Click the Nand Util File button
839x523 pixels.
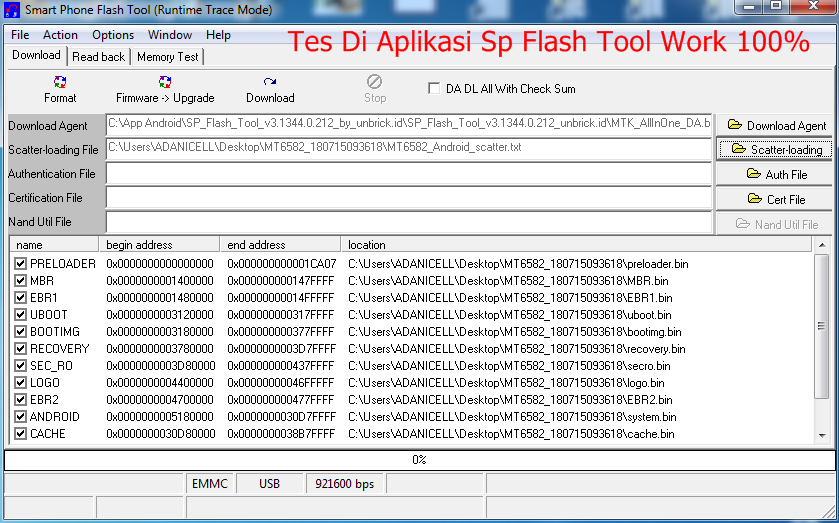point(774,224)
